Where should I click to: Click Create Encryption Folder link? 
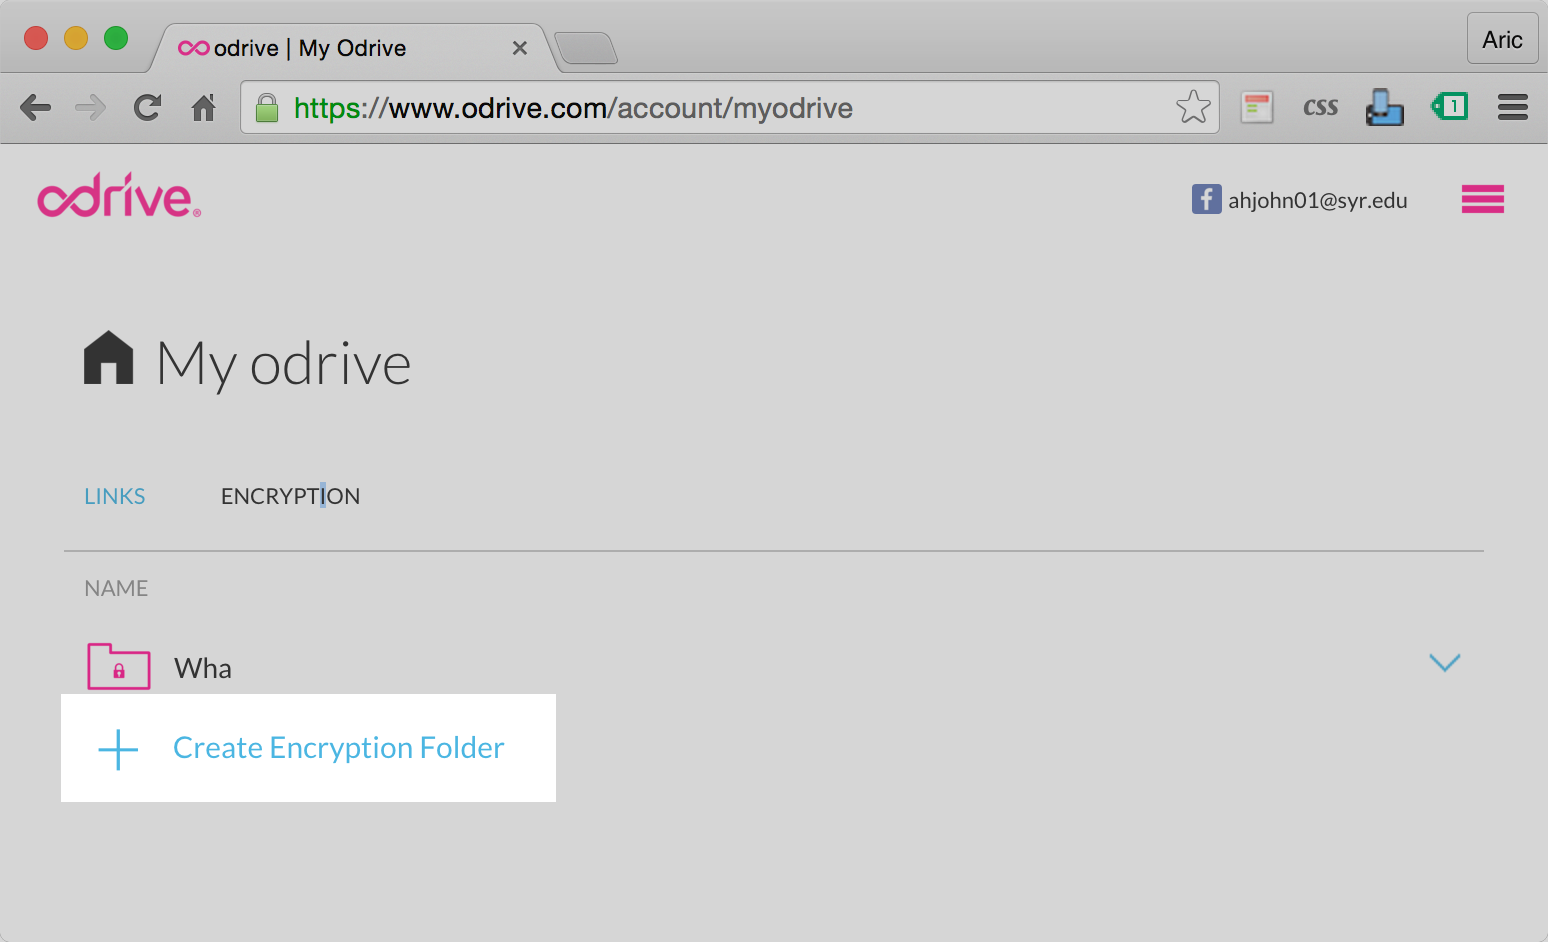(x=338, y=748)
